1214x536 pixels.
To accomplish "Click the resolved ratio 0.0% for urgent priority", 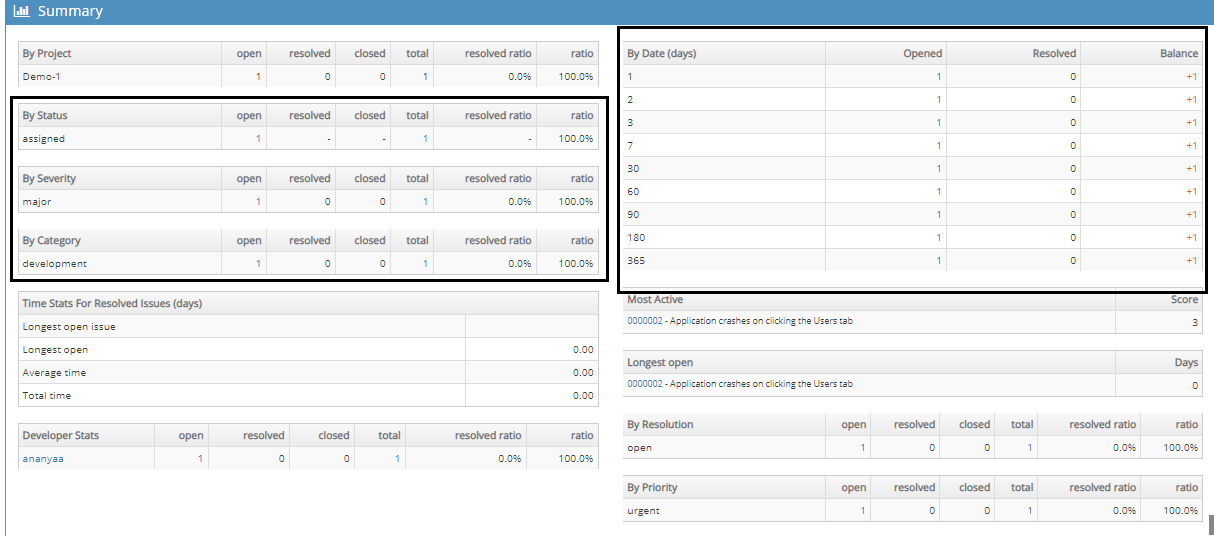I will pyautogui.click(x=1124, y=511).
